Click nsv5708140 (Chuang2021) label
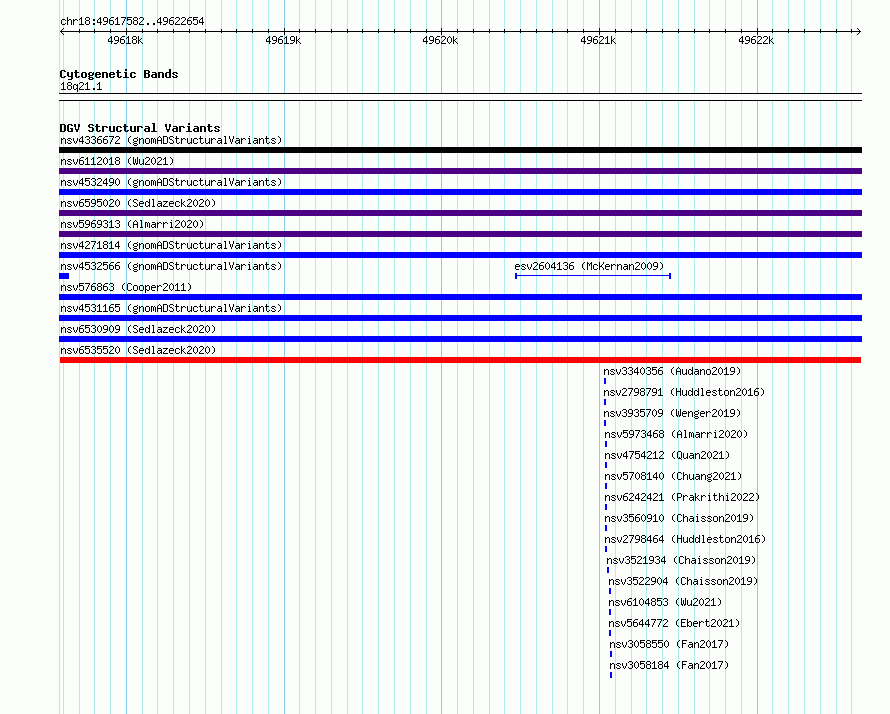The width and height of the screenshot is (890, 714). 673,476
